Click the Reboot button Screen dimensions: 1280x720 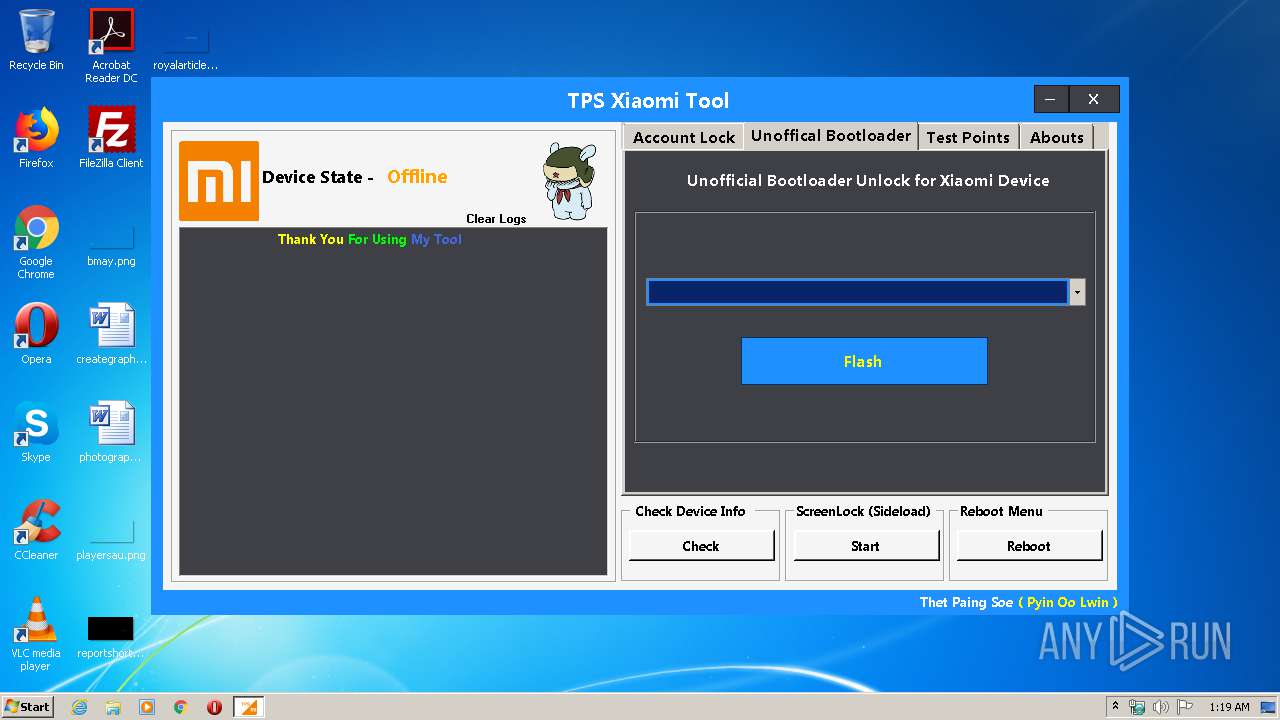1029,546
